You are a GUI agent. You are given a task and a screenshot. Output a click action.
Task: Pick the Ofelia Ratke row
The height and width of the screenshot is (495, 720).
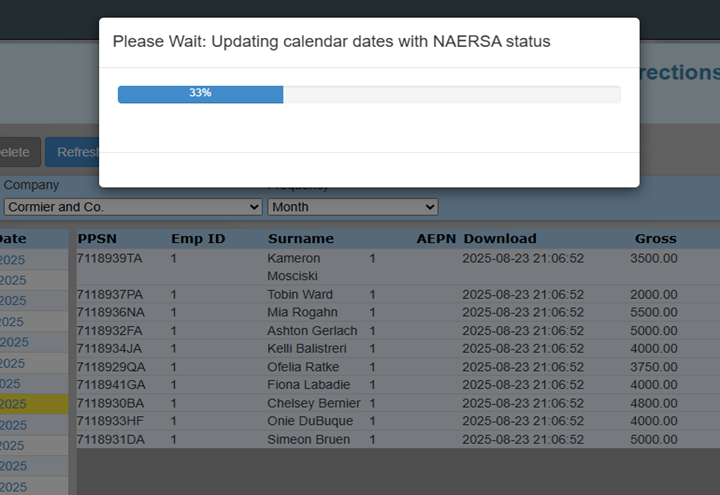coord(304,367)
